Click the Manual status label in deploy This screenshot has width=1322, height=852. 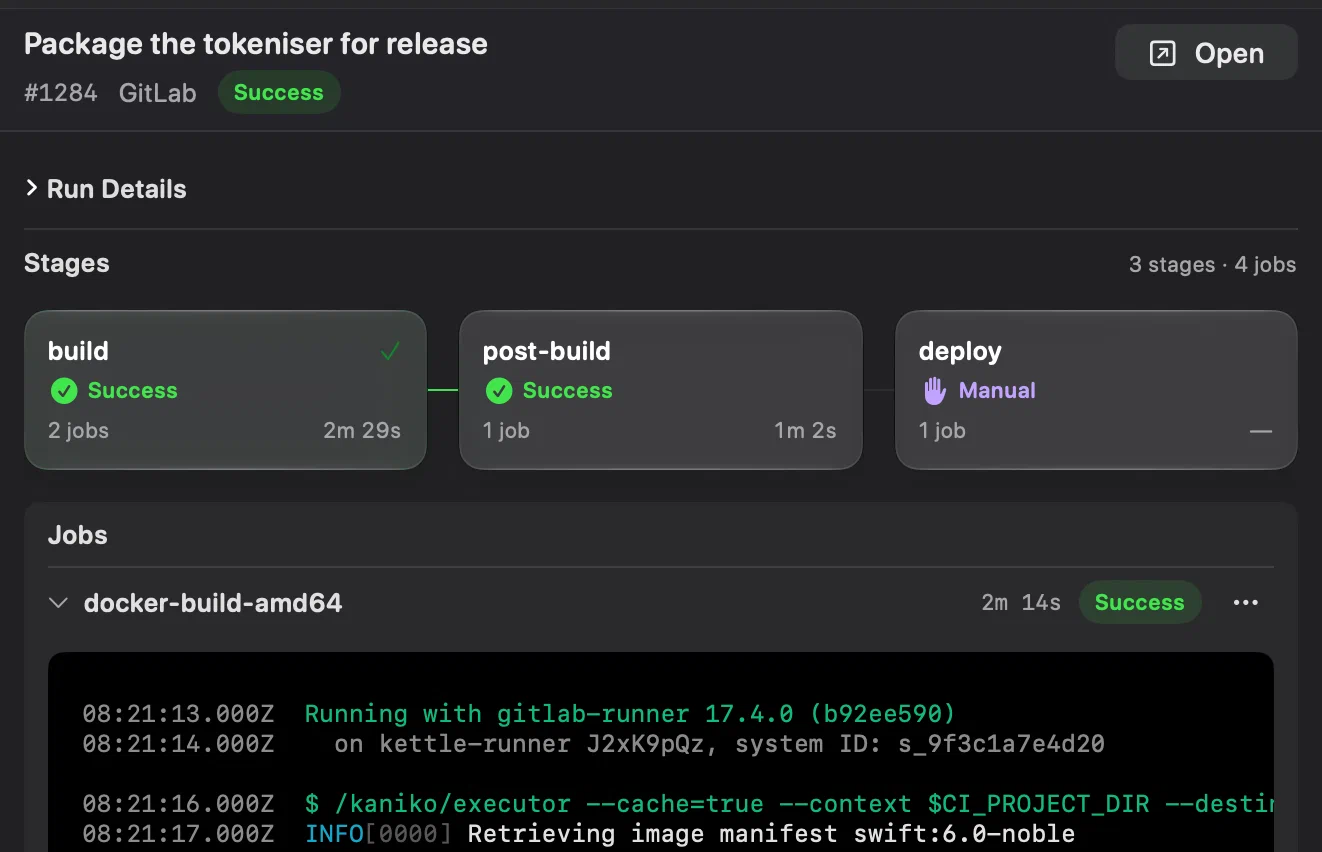[997, 391]
